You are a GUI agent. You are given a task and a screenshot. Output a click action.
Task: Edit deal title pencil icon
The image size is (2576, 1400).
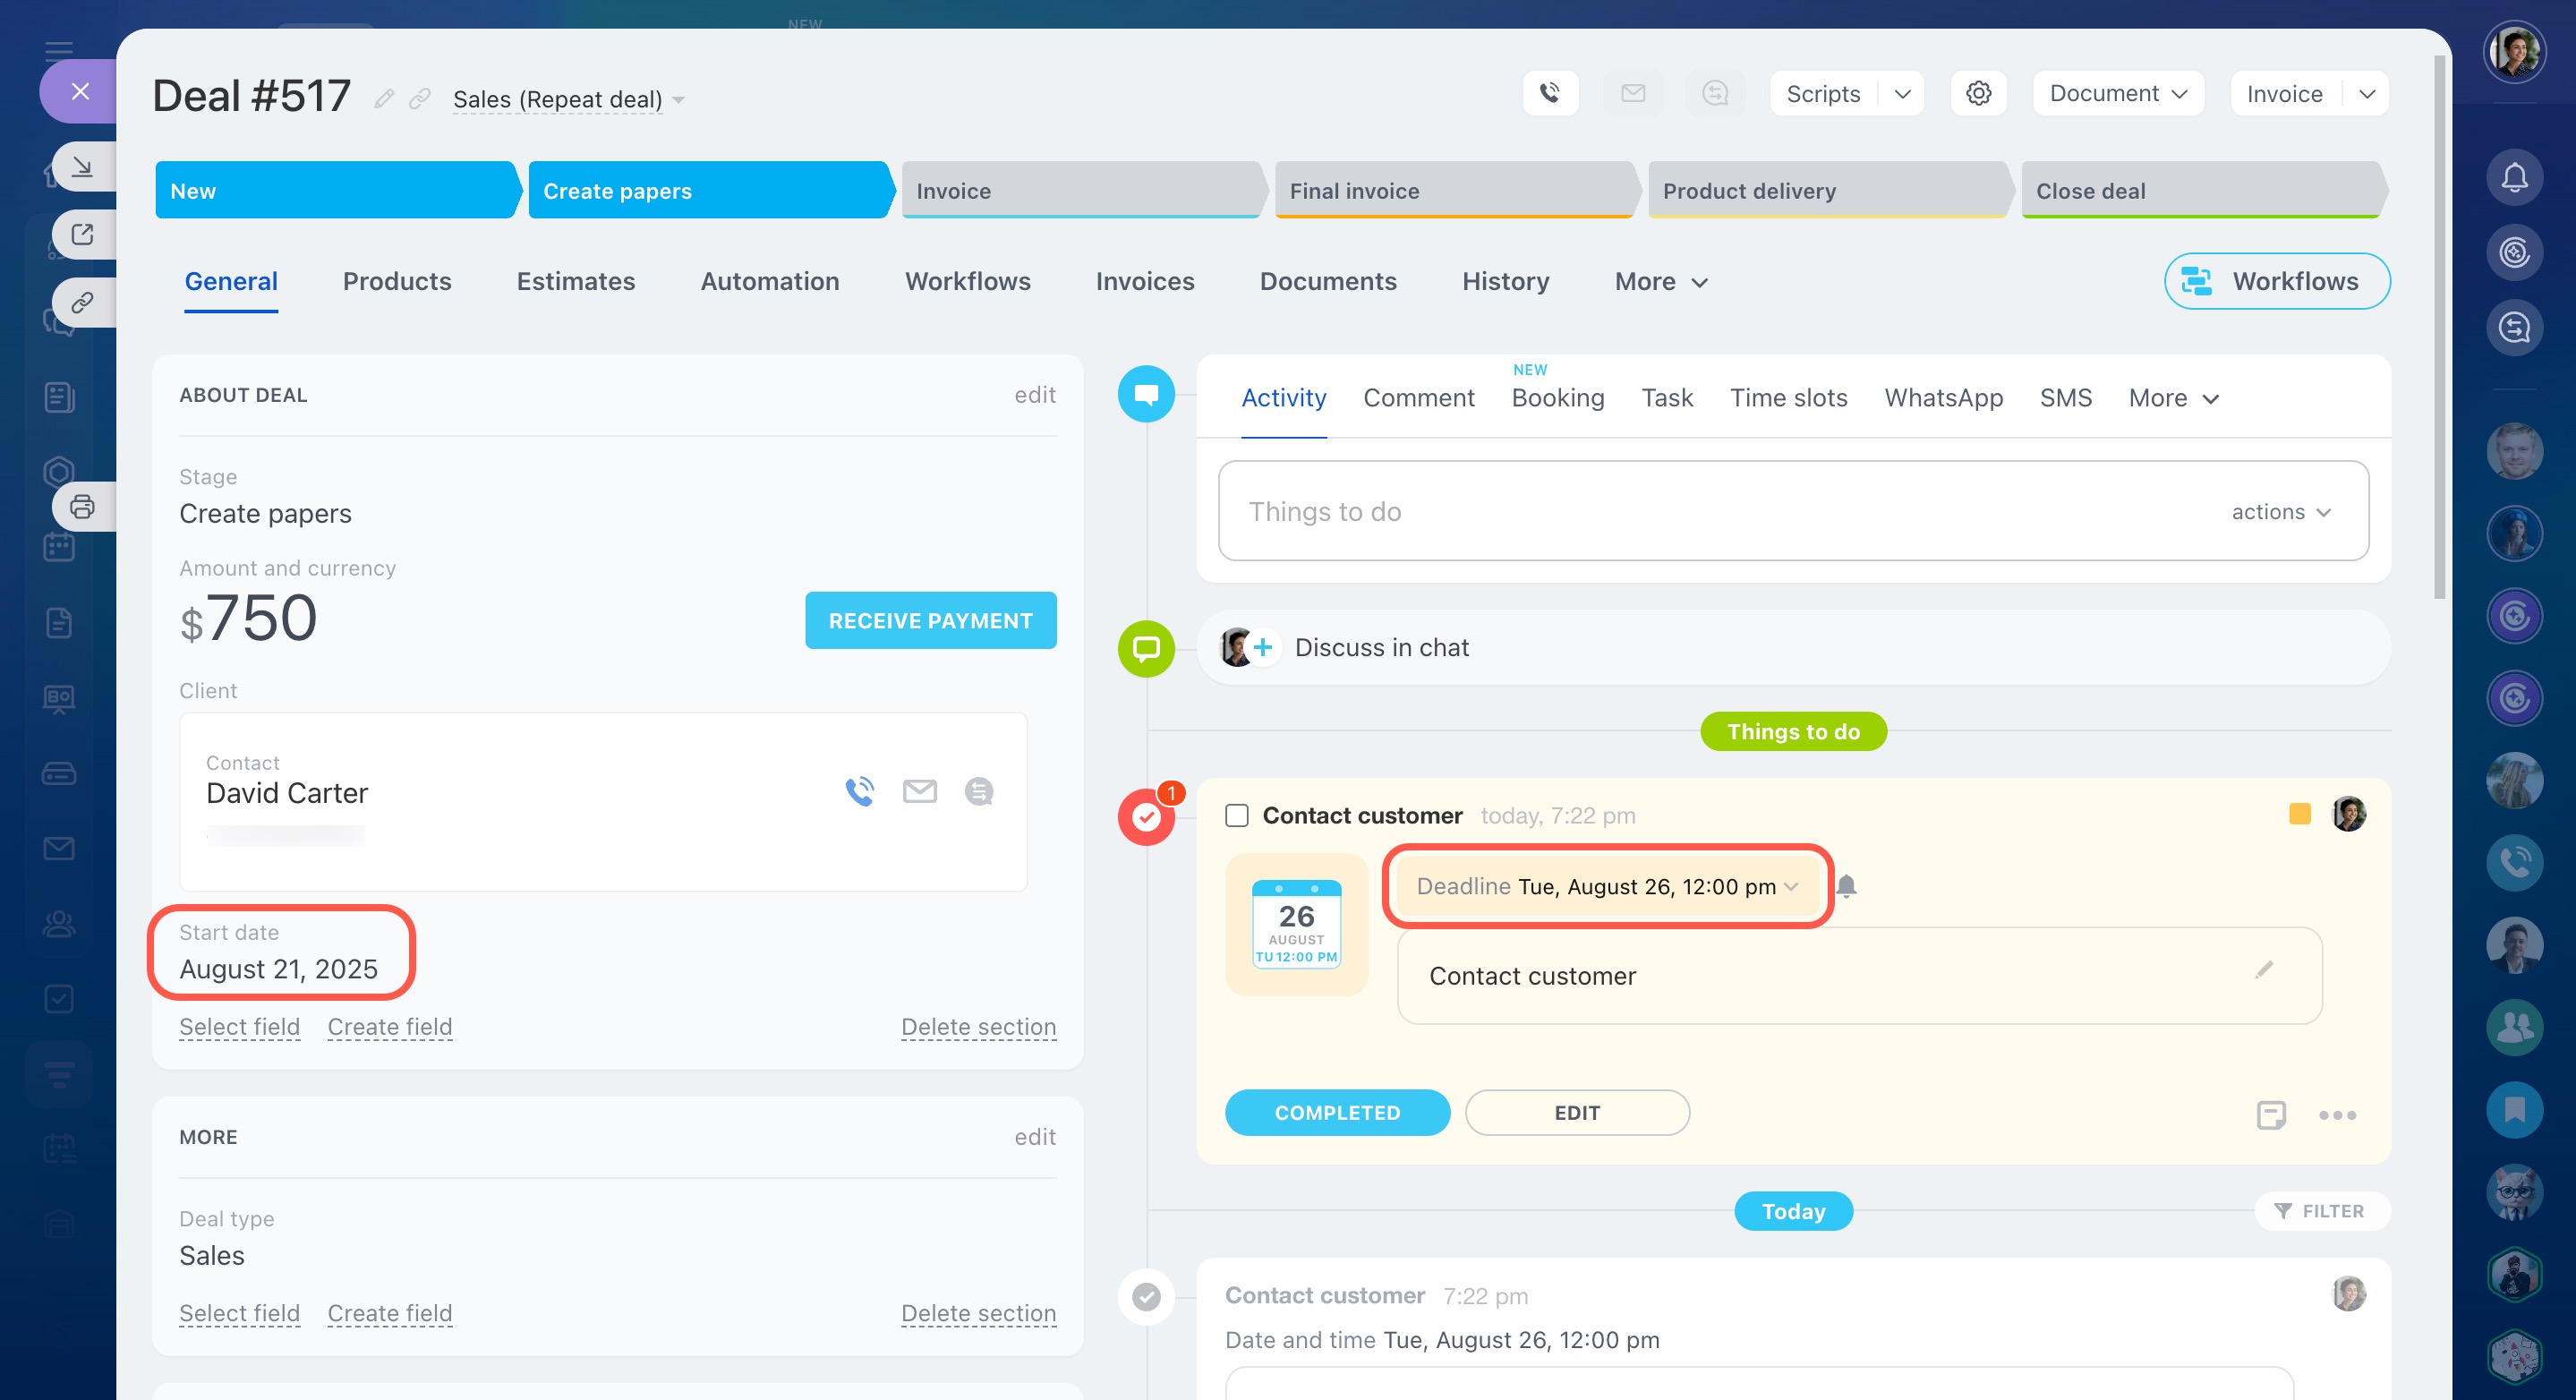384,98
